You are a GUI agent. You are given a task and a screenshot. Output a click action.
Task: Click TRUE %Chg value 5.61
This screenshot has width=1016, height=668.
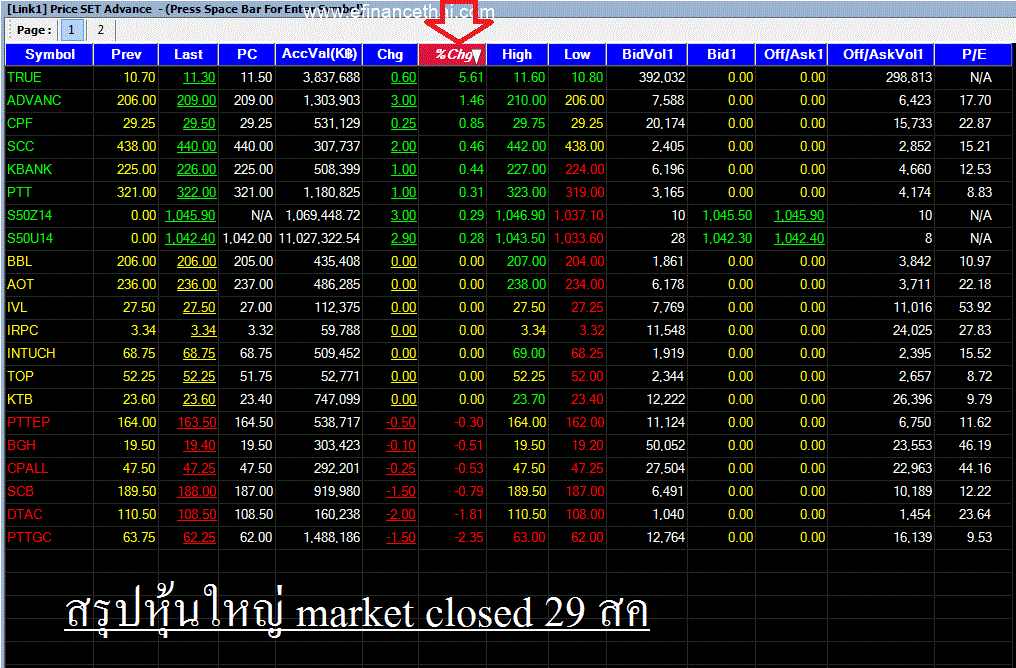472,78
